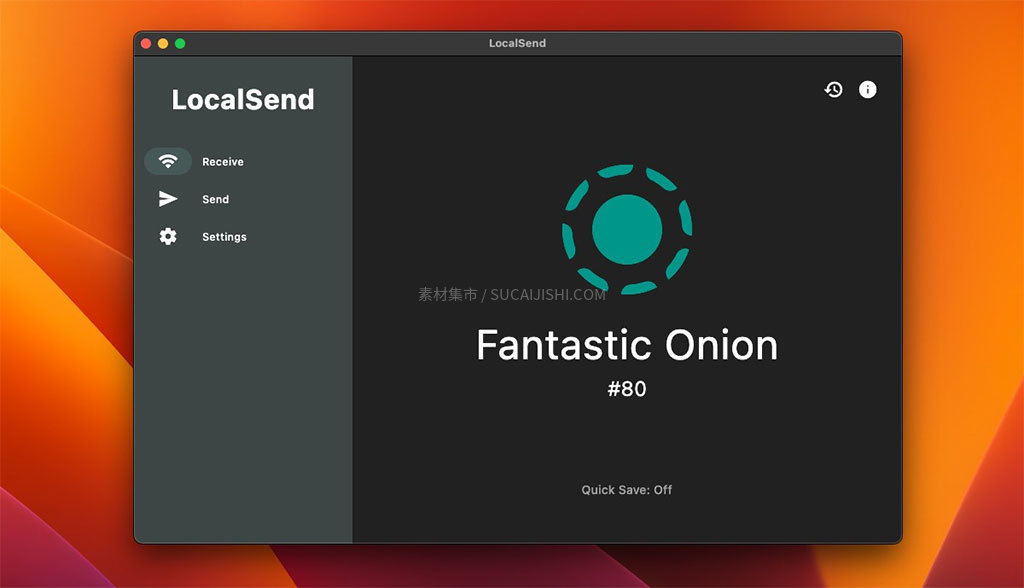Click the info icon in the corner

pos(867,89)
